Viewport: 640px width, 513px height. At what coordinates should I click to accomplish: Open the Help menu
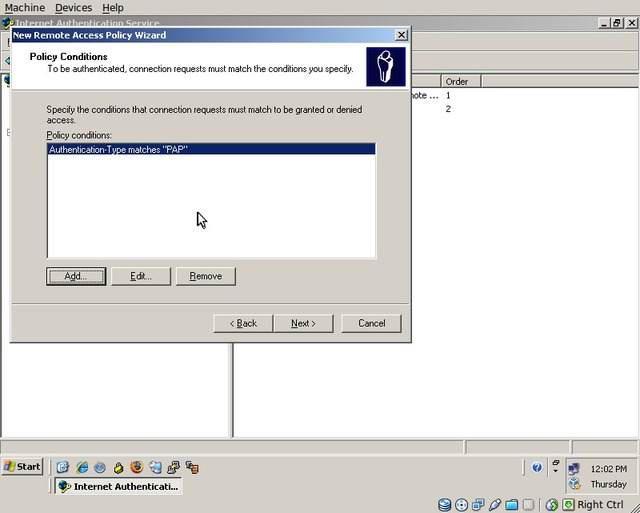[x=113, y=7]
